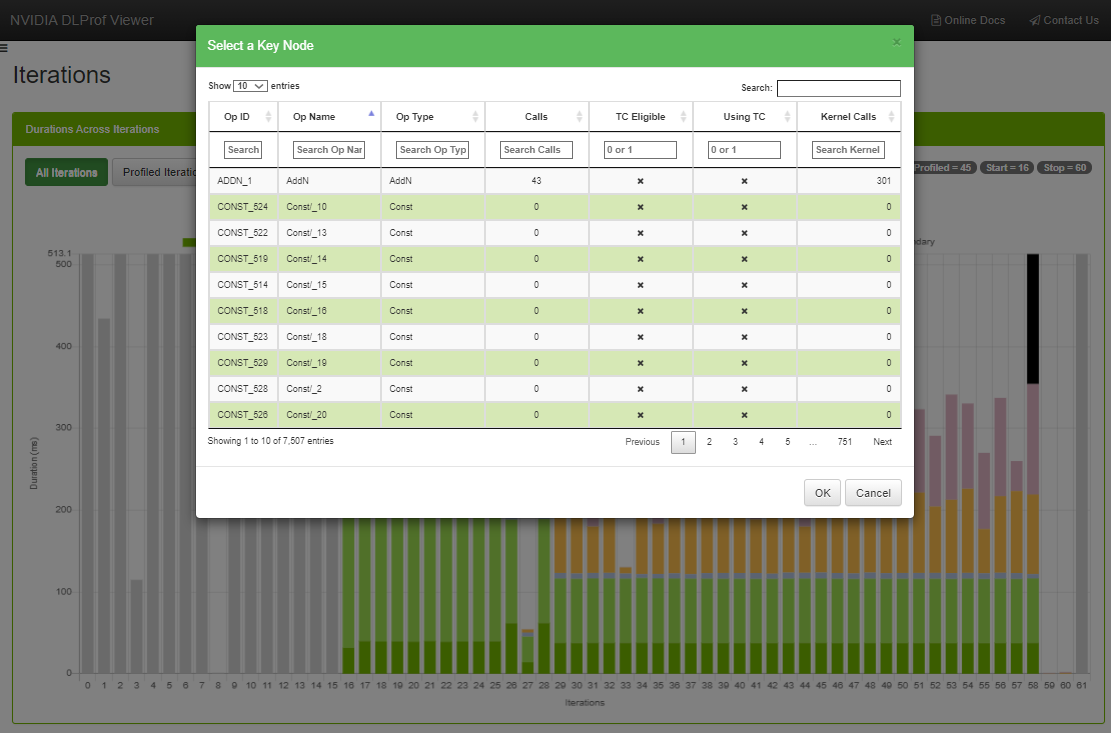
Task: Click the TC Eligible 0 or 1 filter
Action: click(x=640, y=150)
